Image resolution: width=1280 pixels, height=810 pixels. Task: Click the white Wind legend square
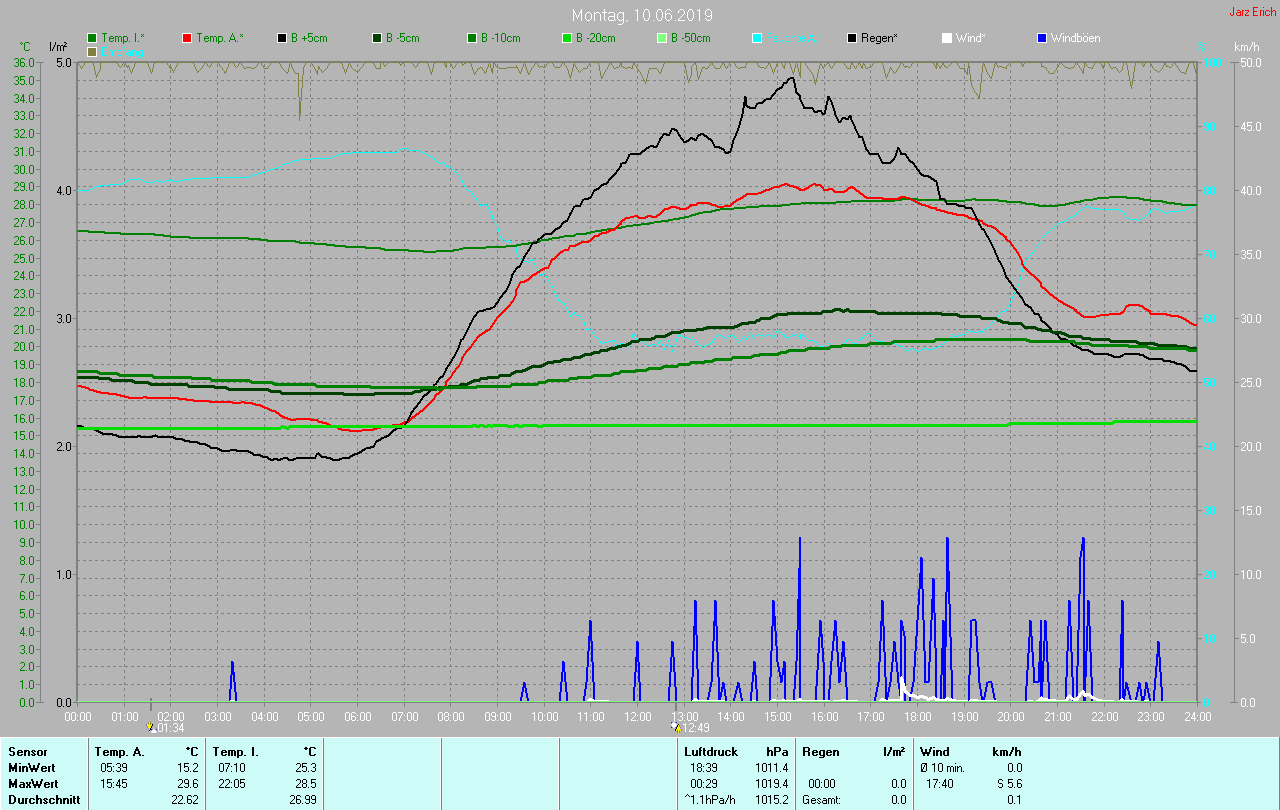[947, 38]
